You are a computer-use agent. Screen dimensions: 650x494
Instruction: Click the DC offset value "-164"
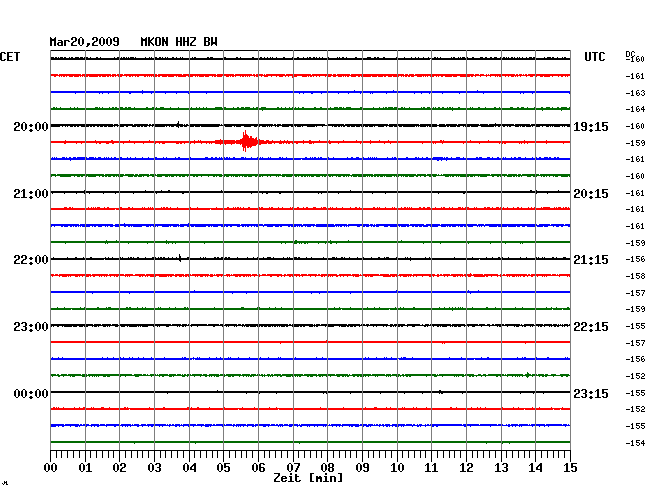click(635, 109)
